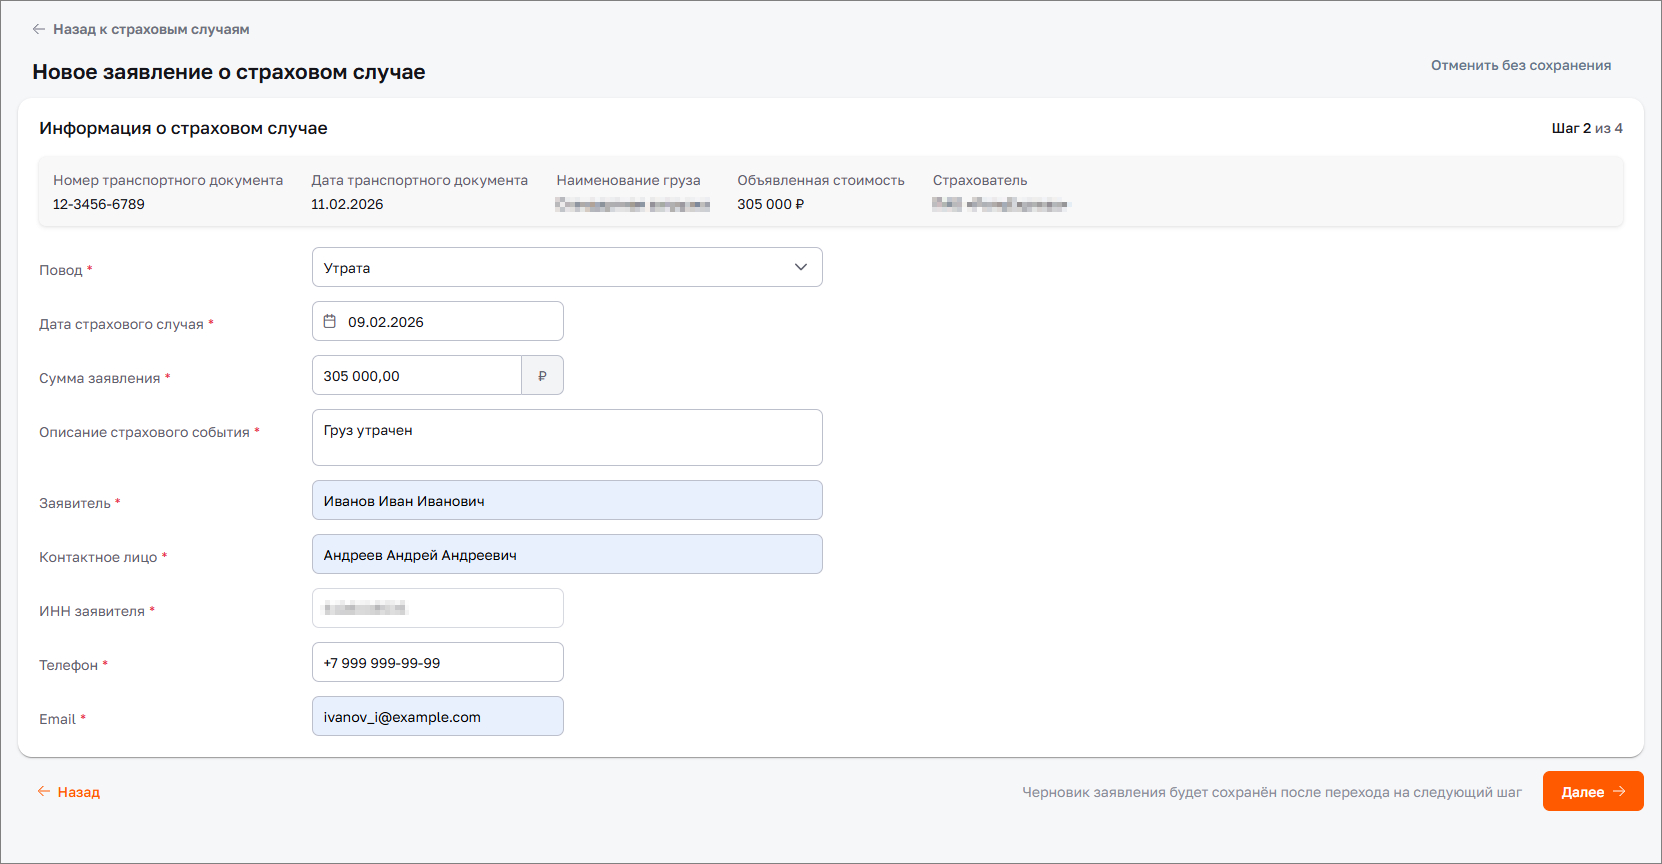Click the Телефон input field
This screenshot has height=864, width=1662.
point(438,663)
